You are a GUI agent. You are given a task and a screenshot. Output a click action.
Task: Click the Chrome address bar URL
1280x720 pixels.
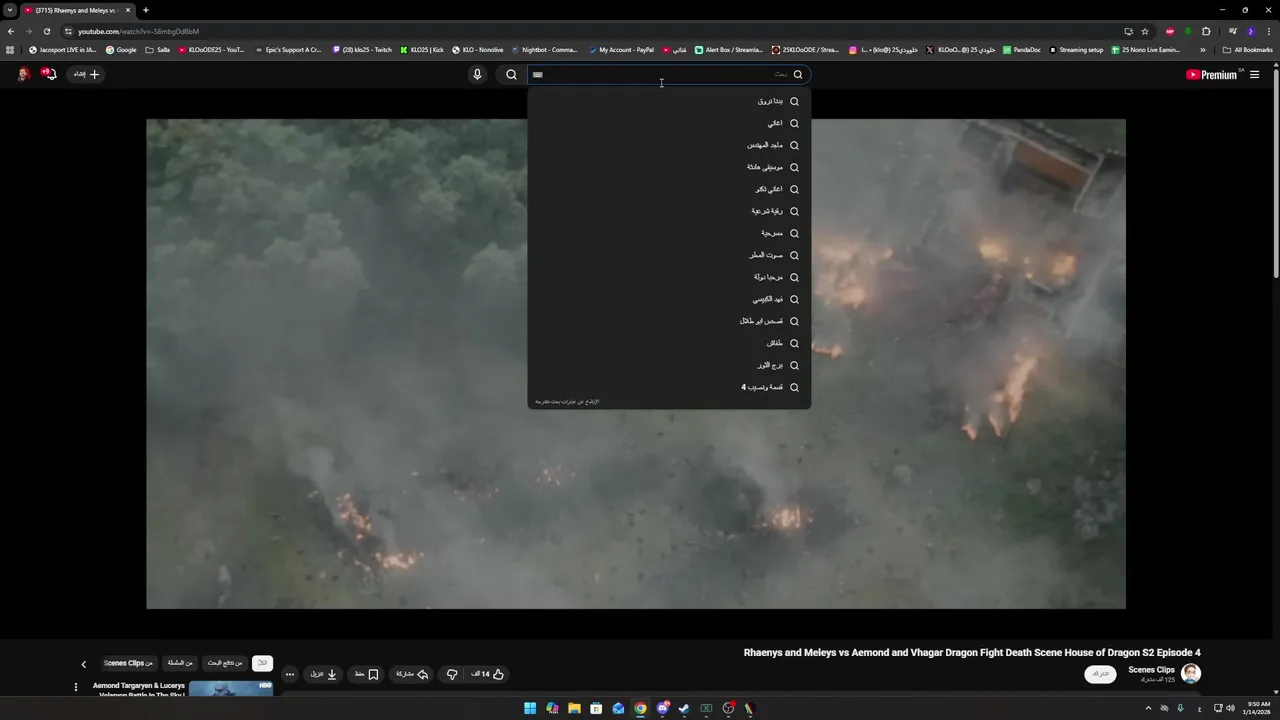point(138,31)
